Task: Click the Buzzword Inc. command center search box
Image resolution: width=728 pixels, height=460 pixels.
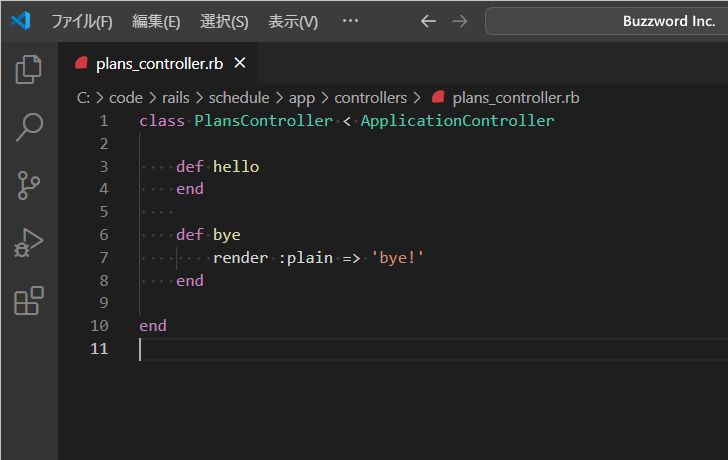Action: (606, 21)
